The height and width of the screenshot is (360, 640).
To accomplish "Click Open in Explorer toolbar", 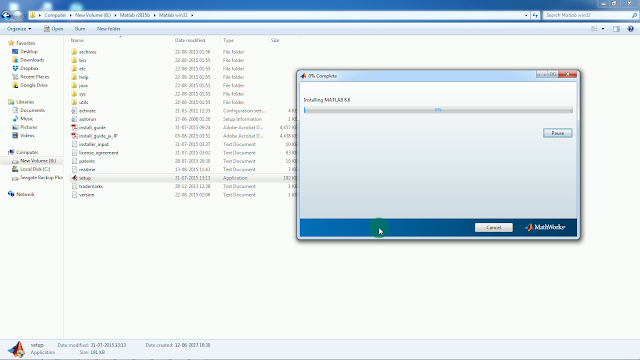I will tap(53, 29).
